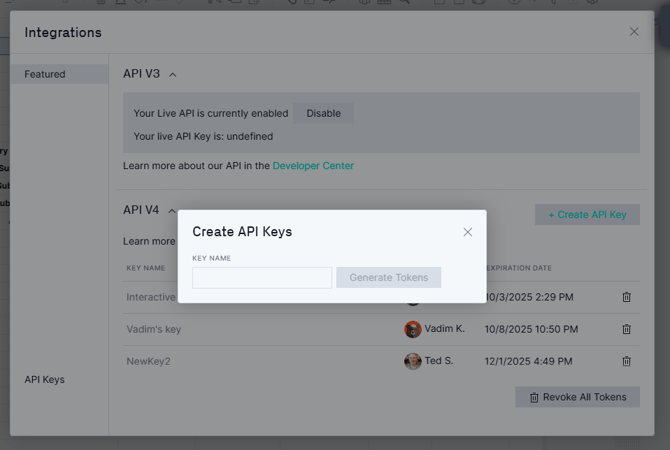Screen dimensions: 670x450
Task: Click + Create API Key button
Action: [587, 215]
